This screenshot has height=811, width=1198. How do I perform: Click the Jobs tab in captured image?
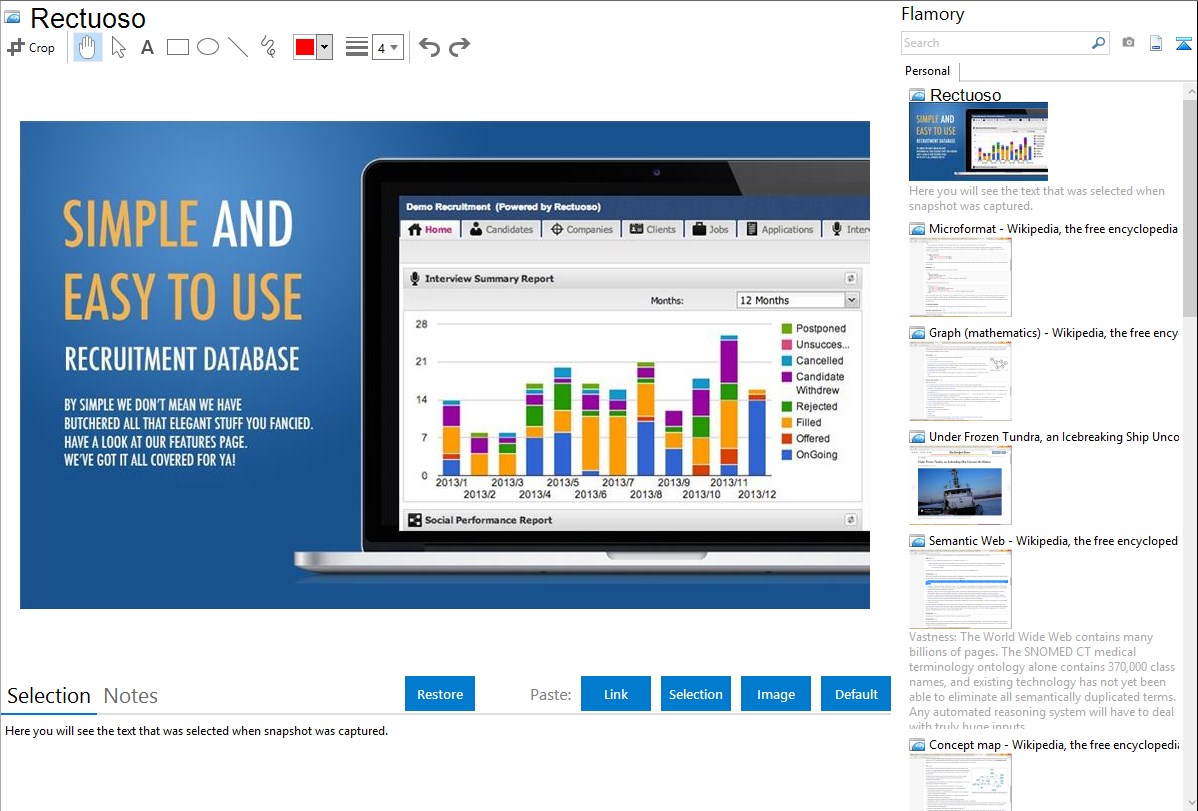click(711, 229)
